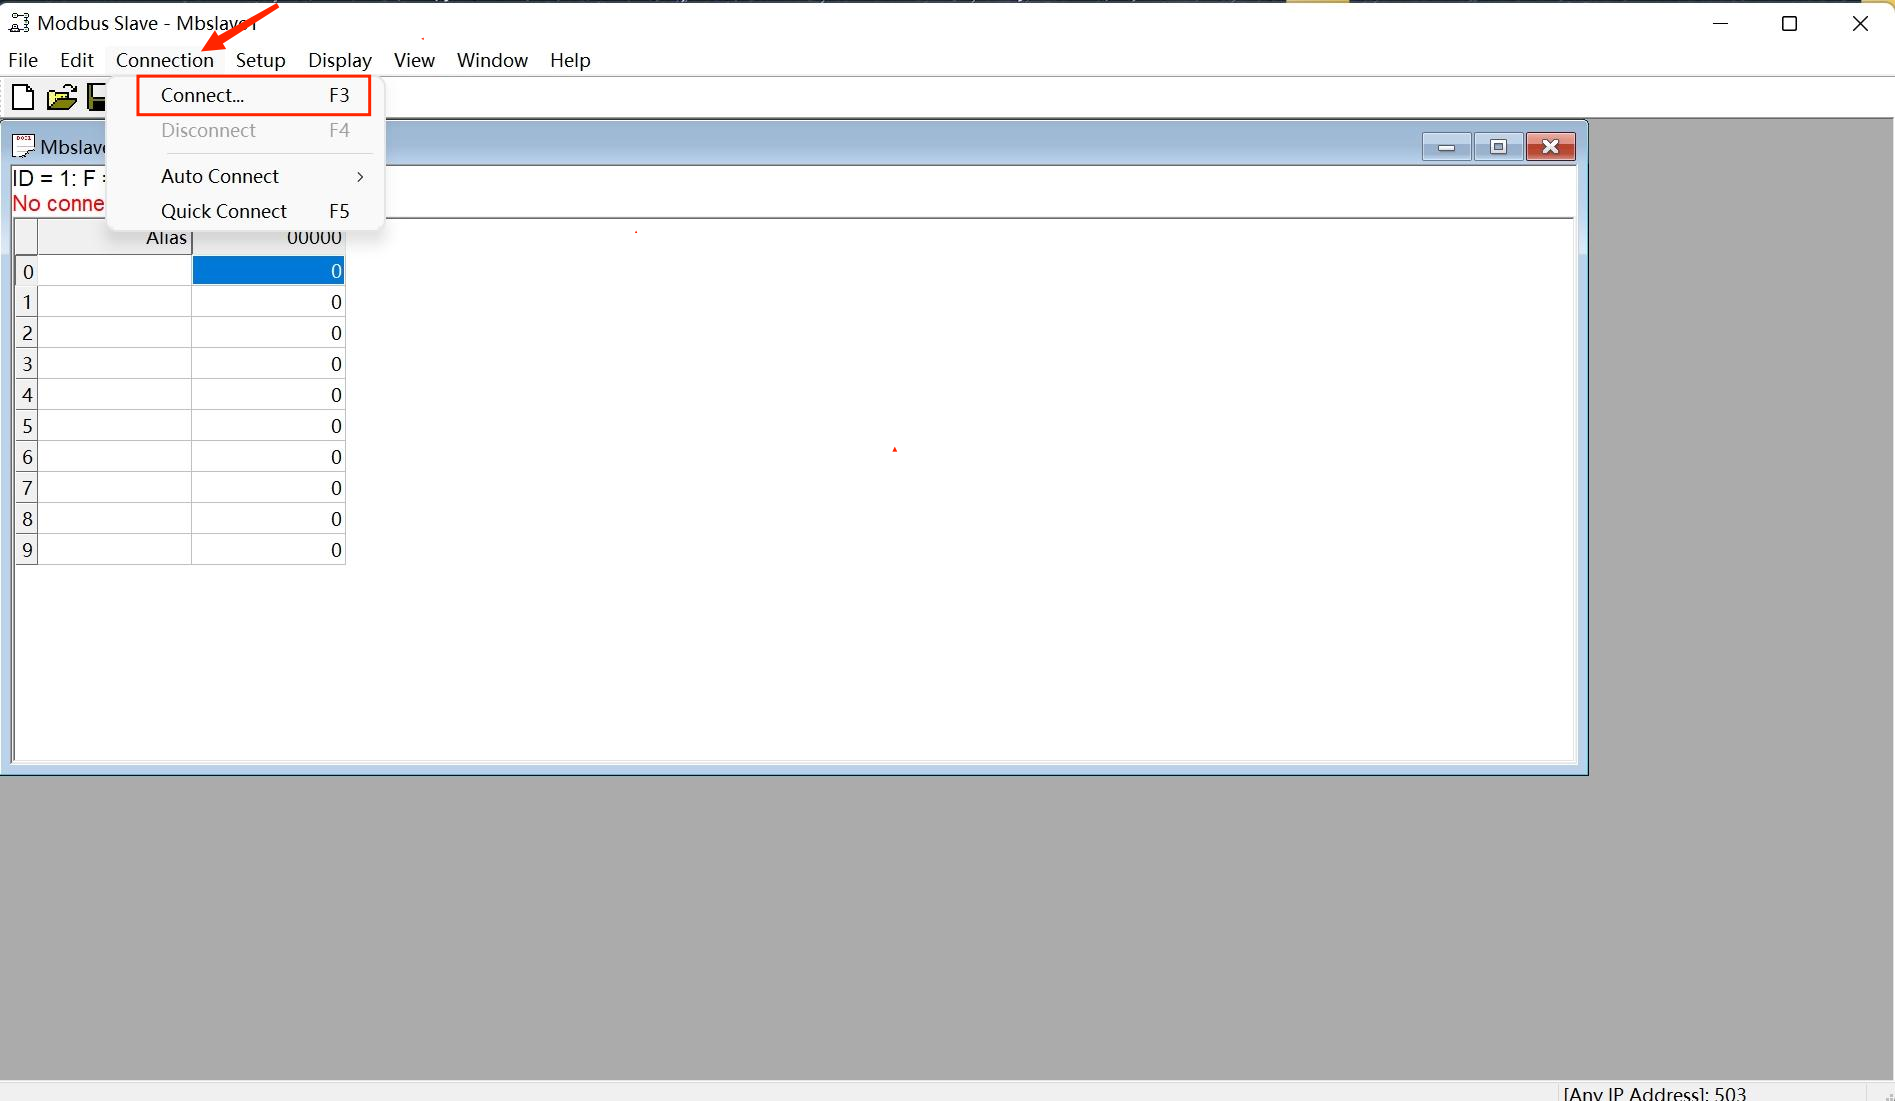
Task: Close the open Connection menu
Action: (165, 60)
